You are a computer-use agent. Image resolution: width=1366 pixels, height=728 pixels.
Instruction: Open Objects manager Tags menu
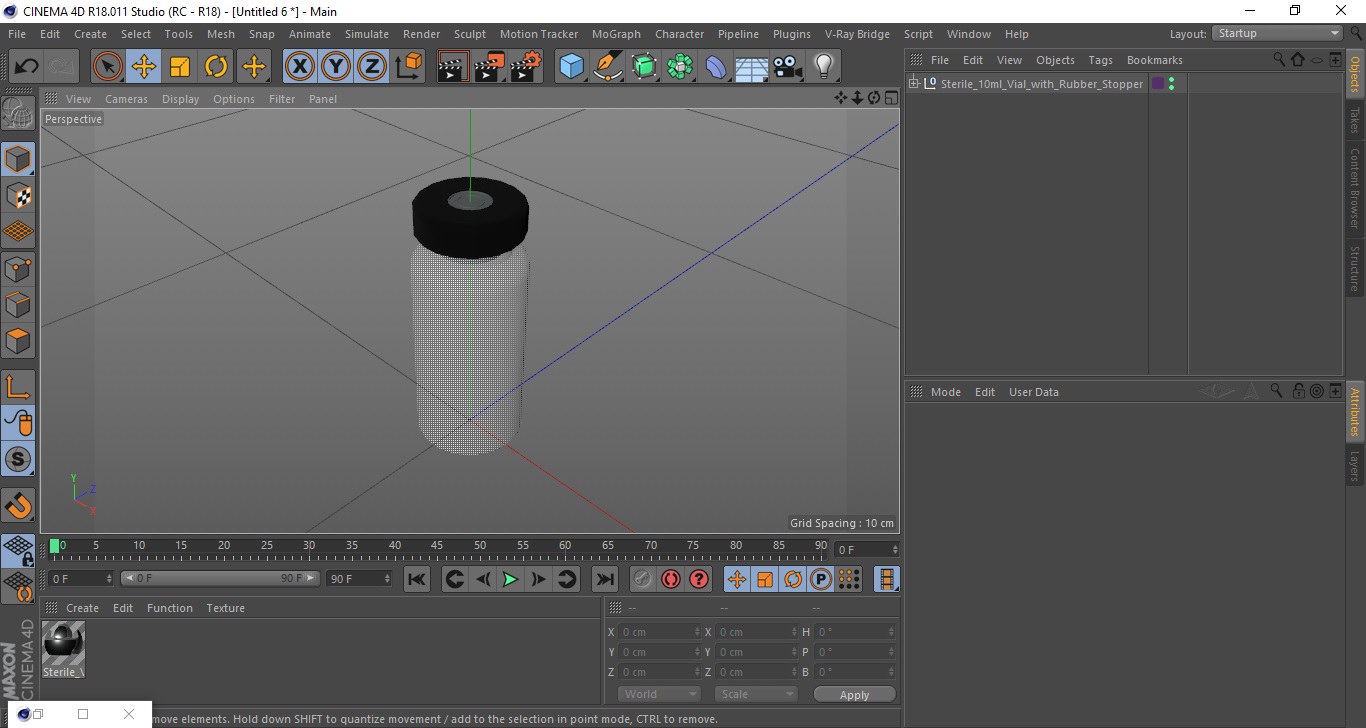(1100, 60)
